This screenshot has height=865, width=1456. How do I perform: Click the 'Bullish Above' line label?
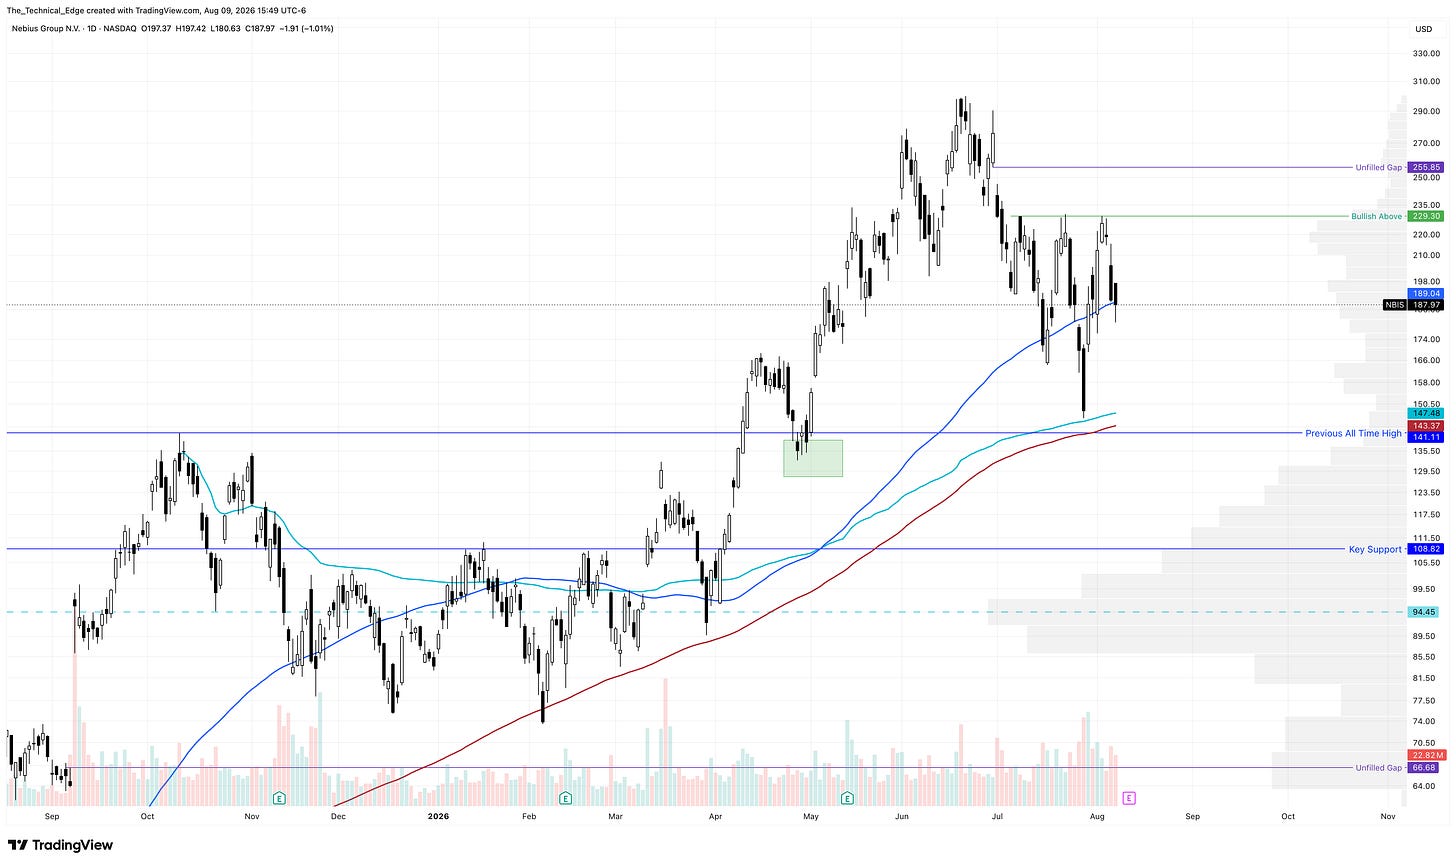[1376, 216]
